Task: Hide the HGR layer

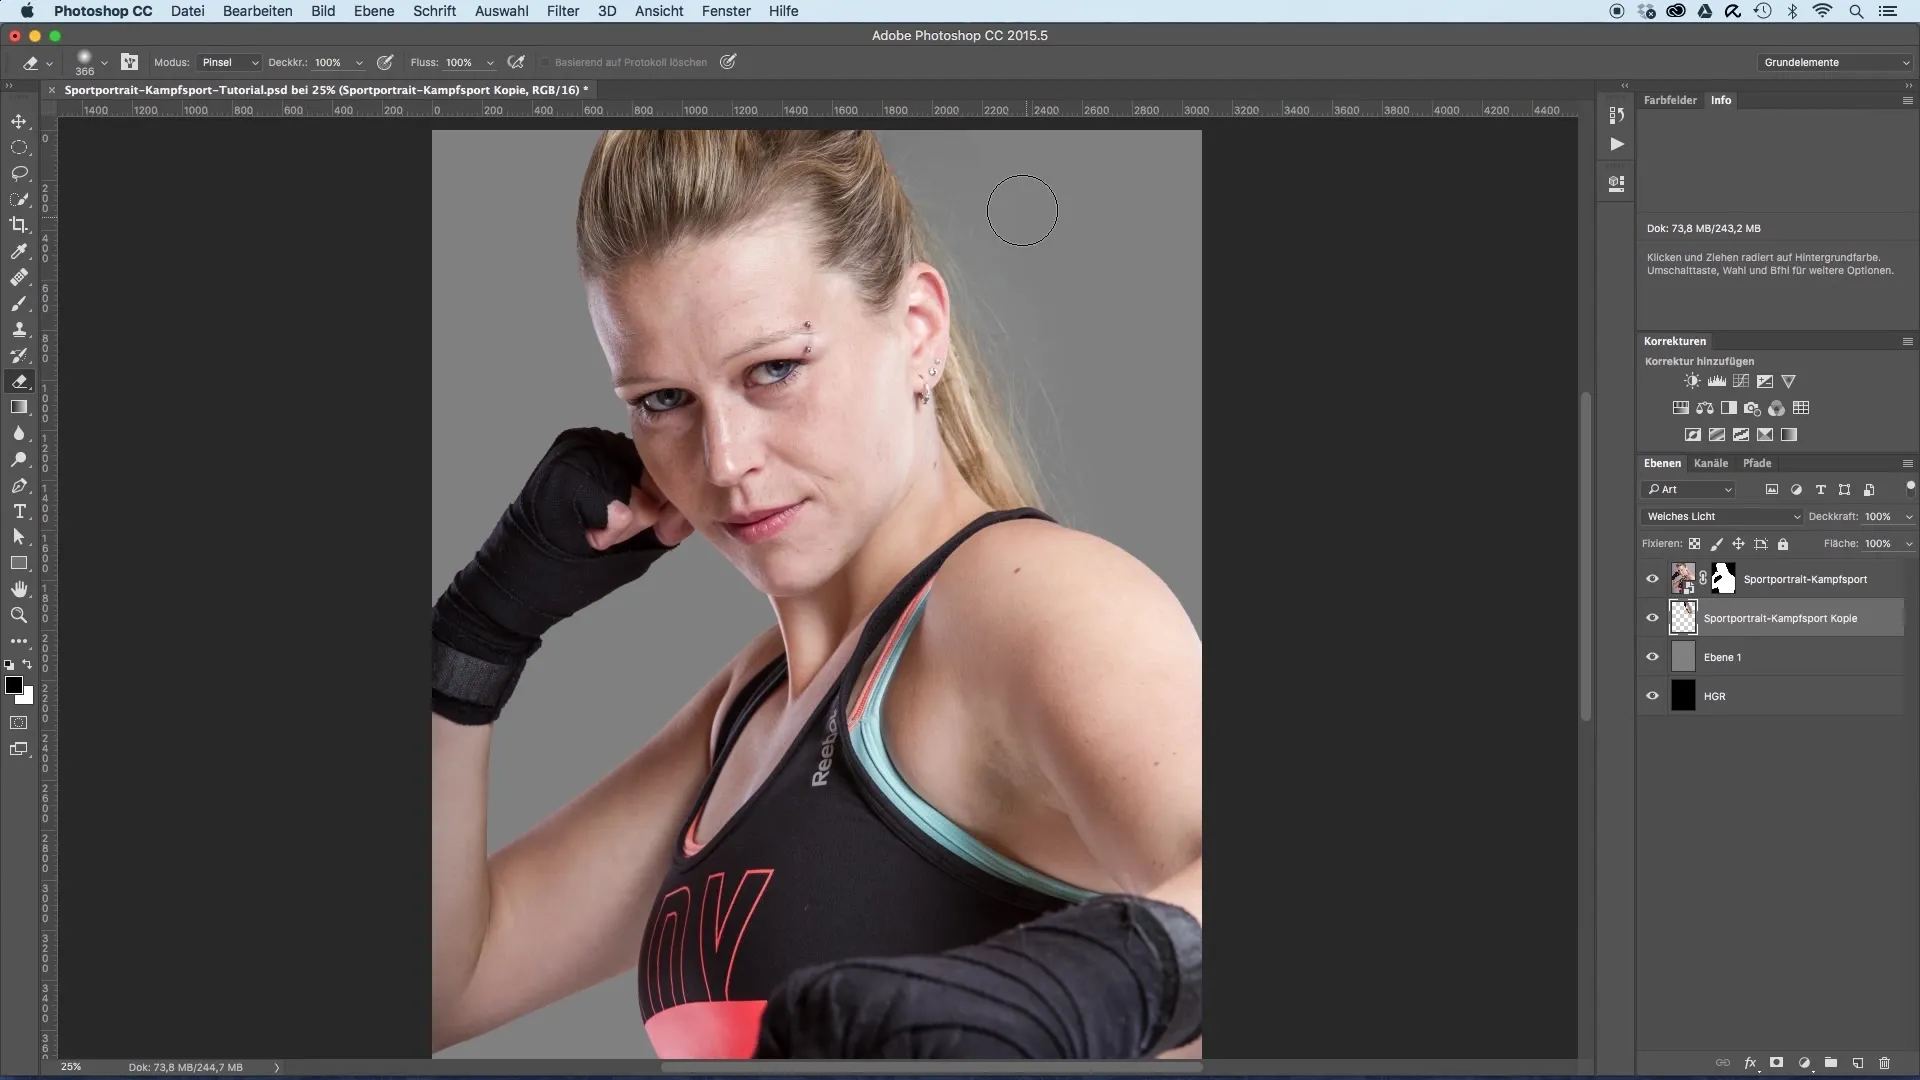Action: coord(1652,696)
